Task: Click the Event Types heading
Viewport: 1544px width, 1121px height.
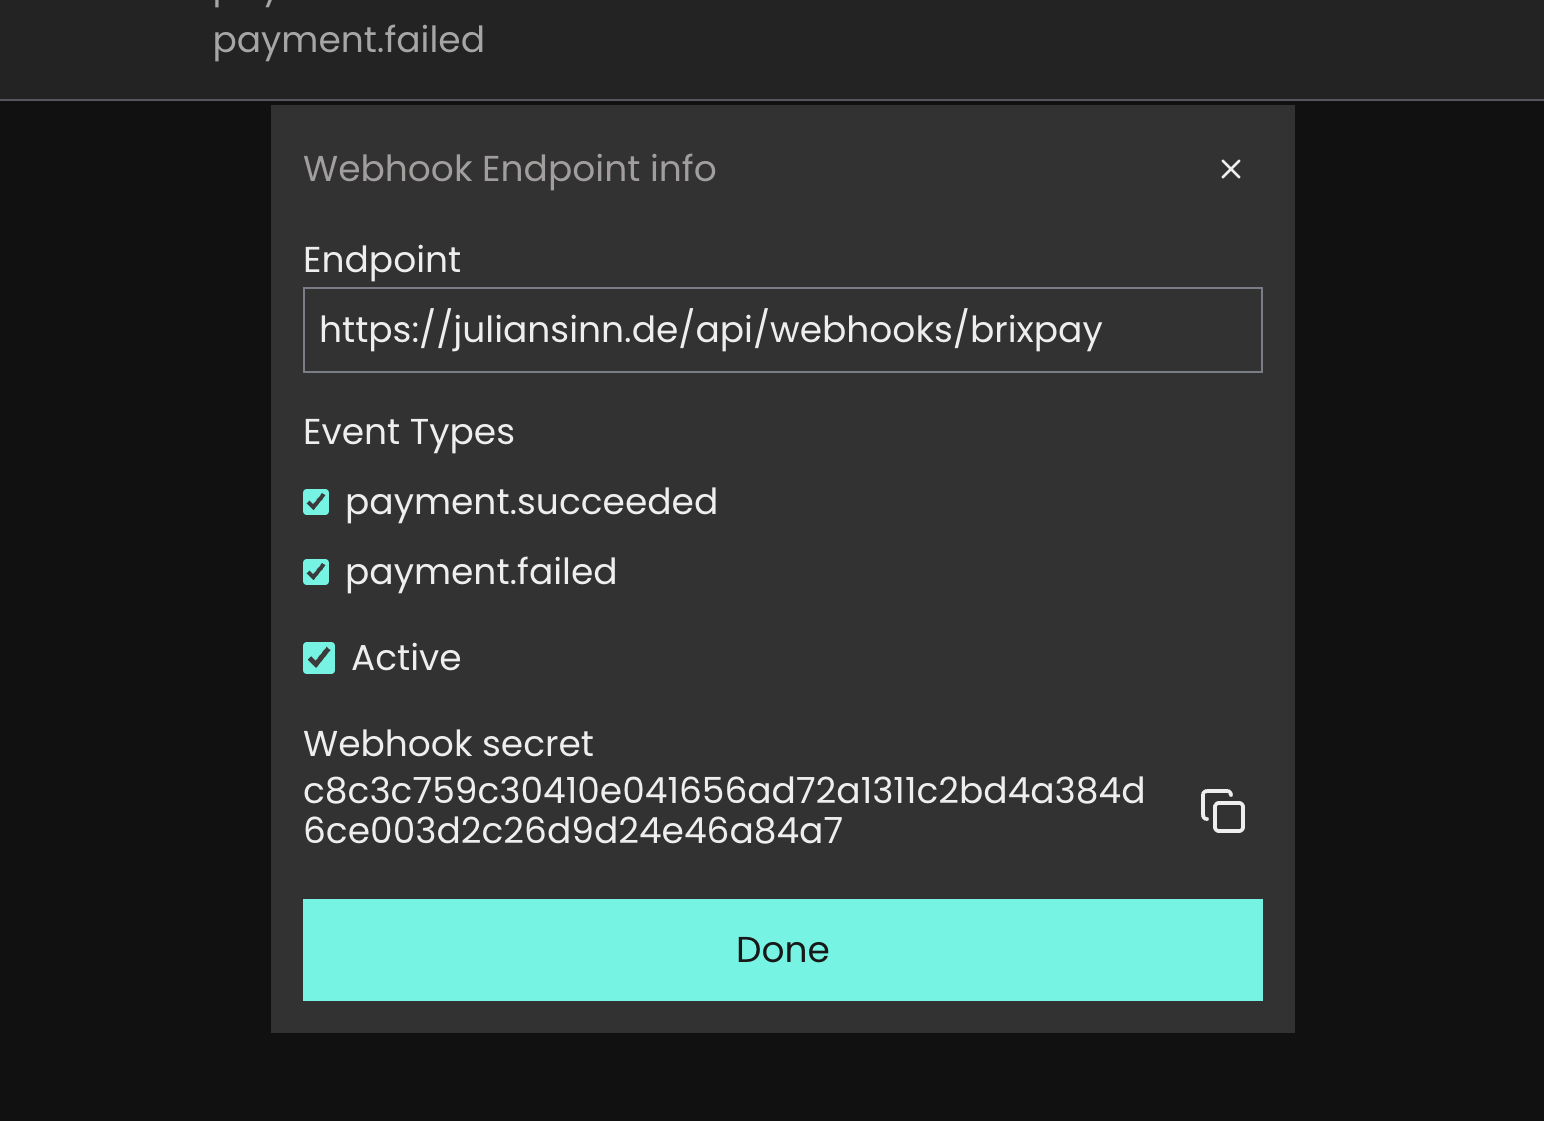Action: click(408, 432)
